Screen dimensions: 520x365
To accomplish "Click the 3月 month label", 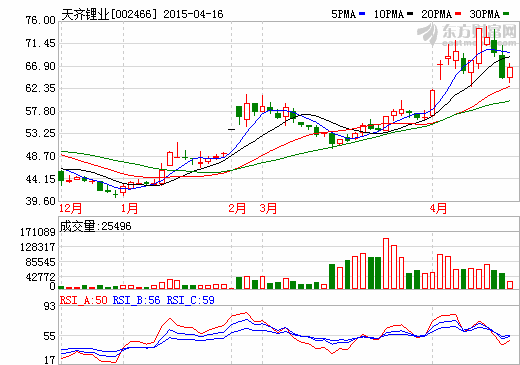I will (268, 209).
